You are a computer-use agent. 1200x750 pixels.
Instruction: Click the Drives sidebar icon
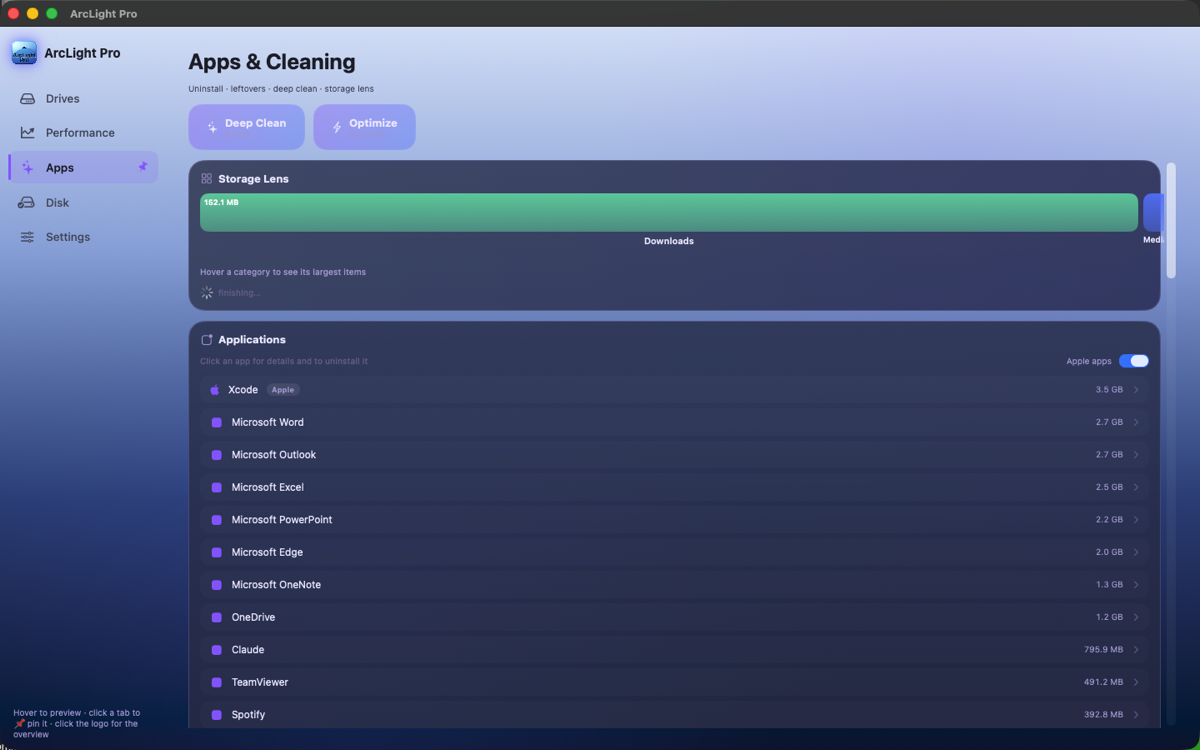pos(27,99)
